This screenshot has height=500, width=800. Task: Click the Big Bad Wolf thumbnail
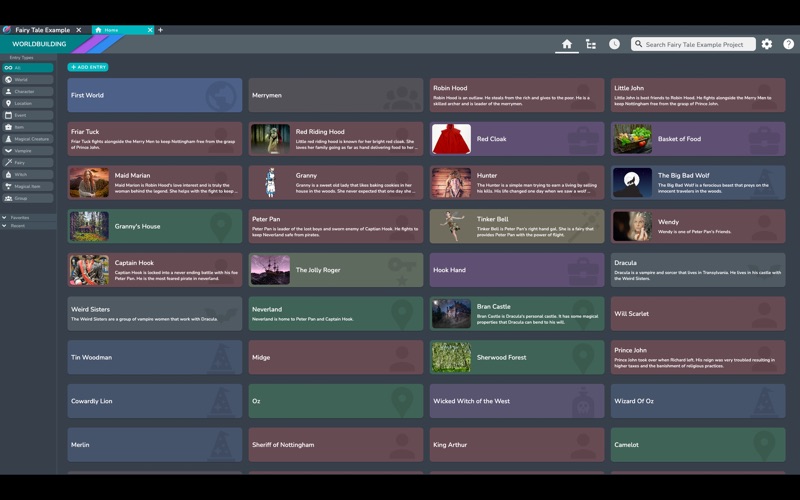[x=633, y=183]
